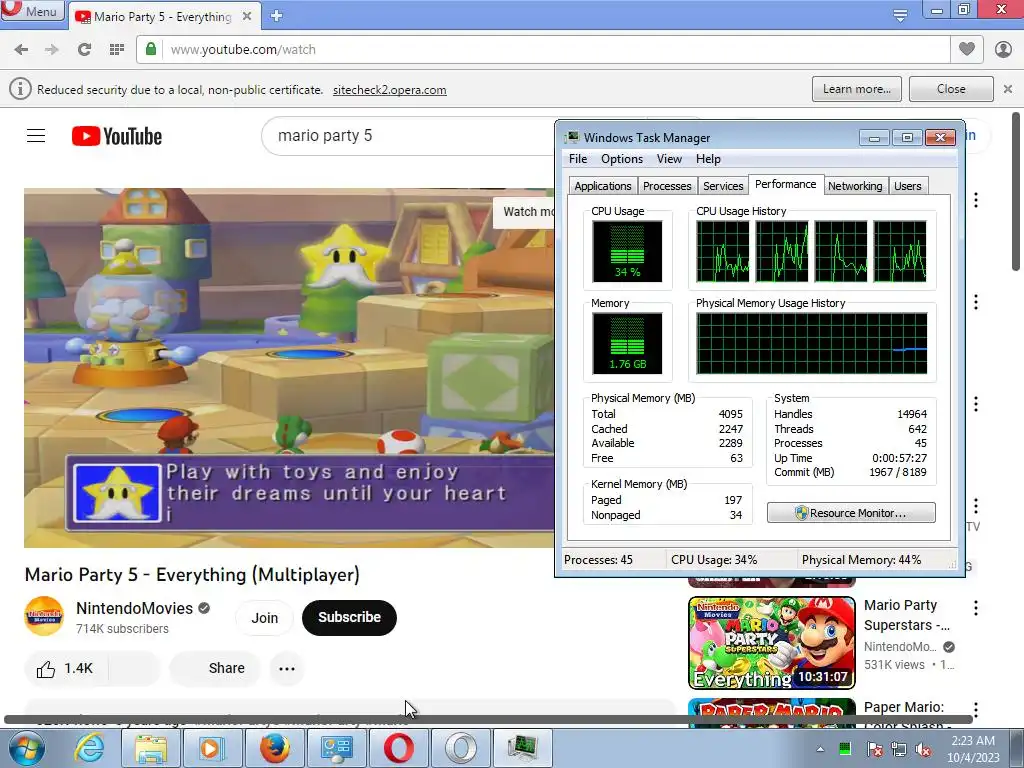This screenshot has width=1024, height=768.
Task: Switch to the Applications tab
Action: [x=602, y=186]
